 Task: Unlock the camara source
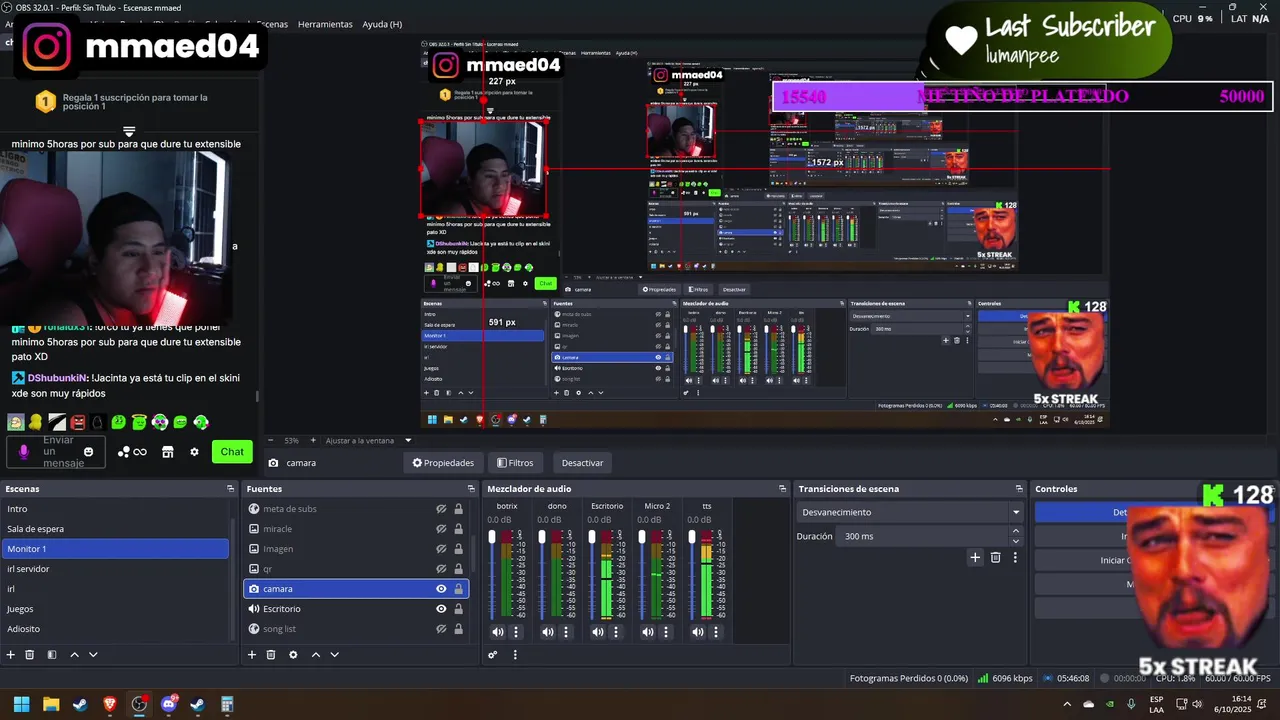[458, 589]
